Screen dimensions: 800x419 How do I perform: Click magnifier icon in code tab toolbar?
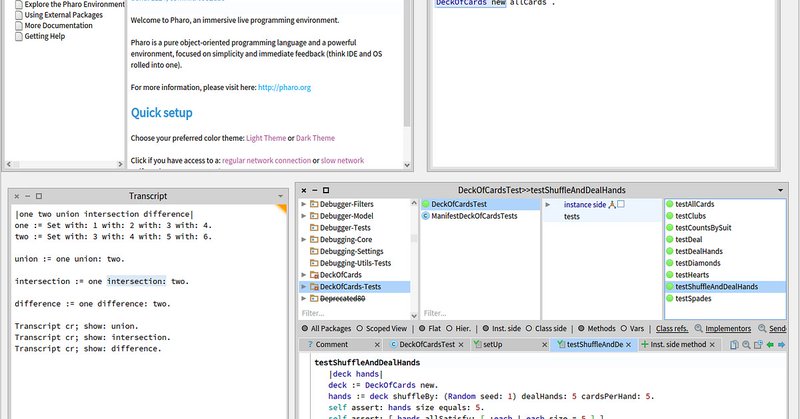[x=746, y=344]
